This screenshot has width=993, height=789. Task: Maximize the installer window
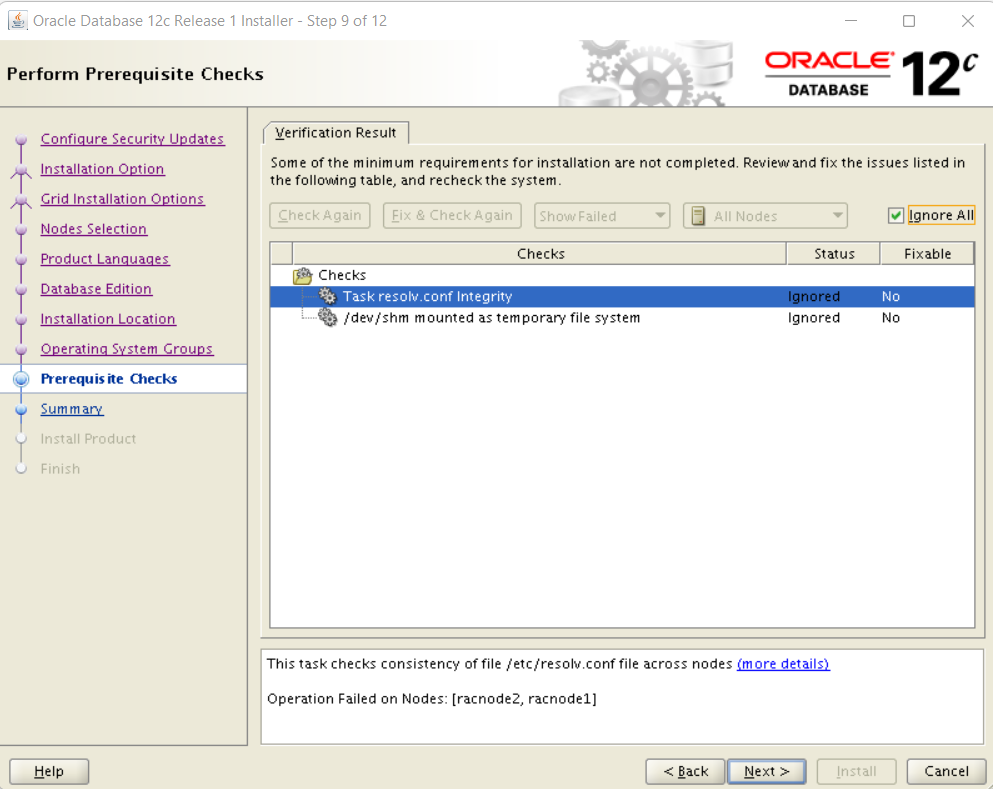[909, 21]
